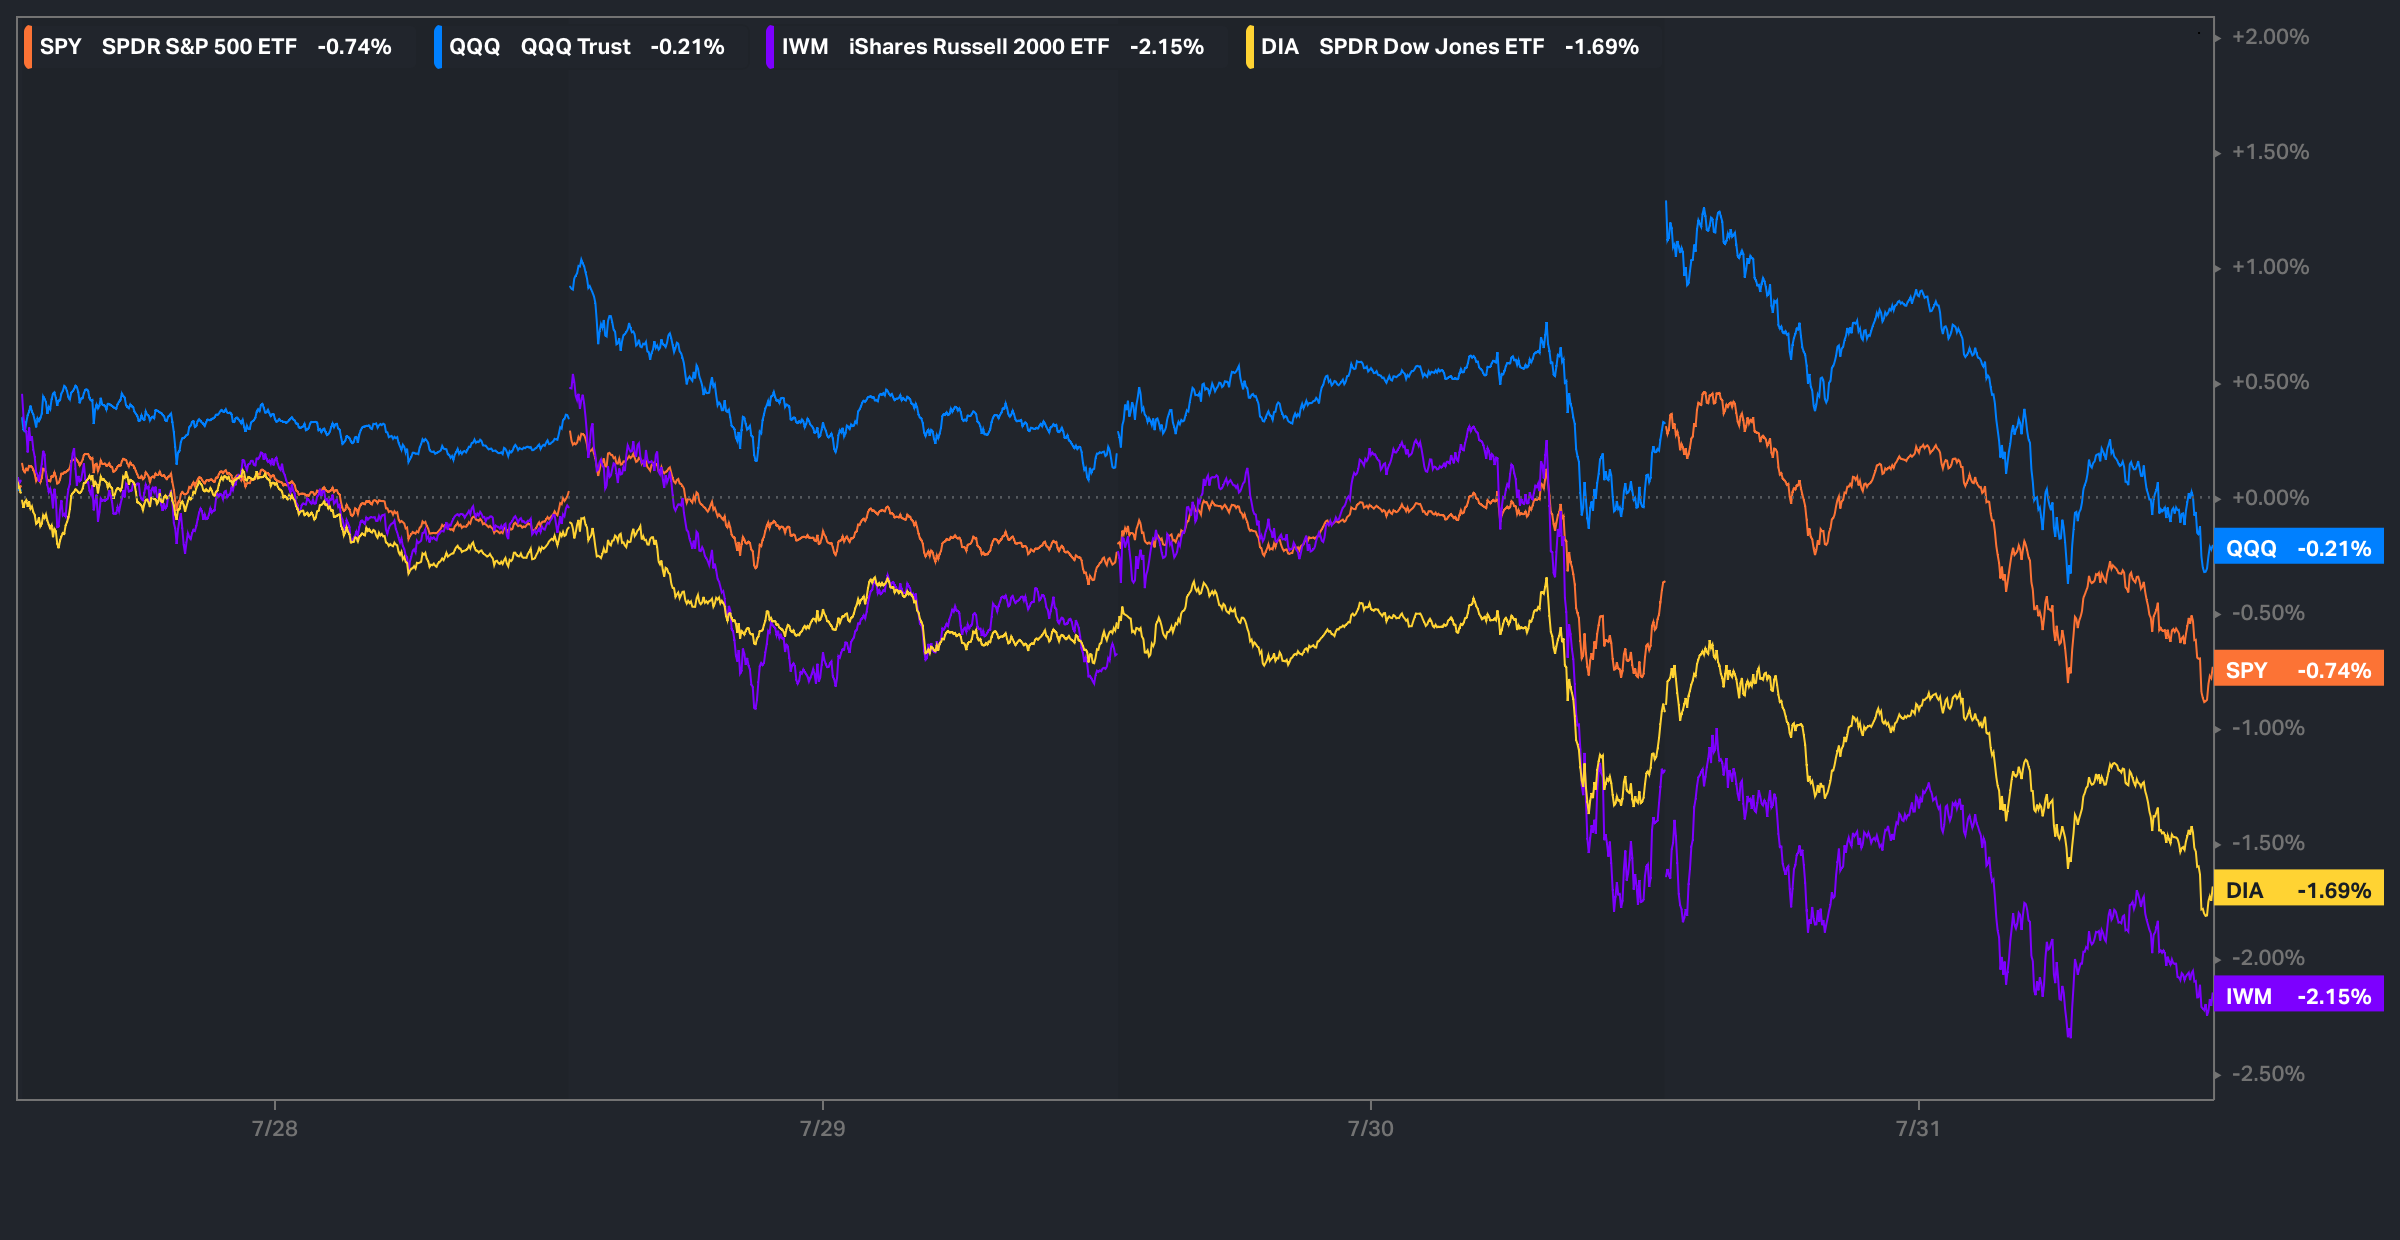Click the purple IWM -2.15% price tag
2400x1240 pixels.
coord(2298,996)
